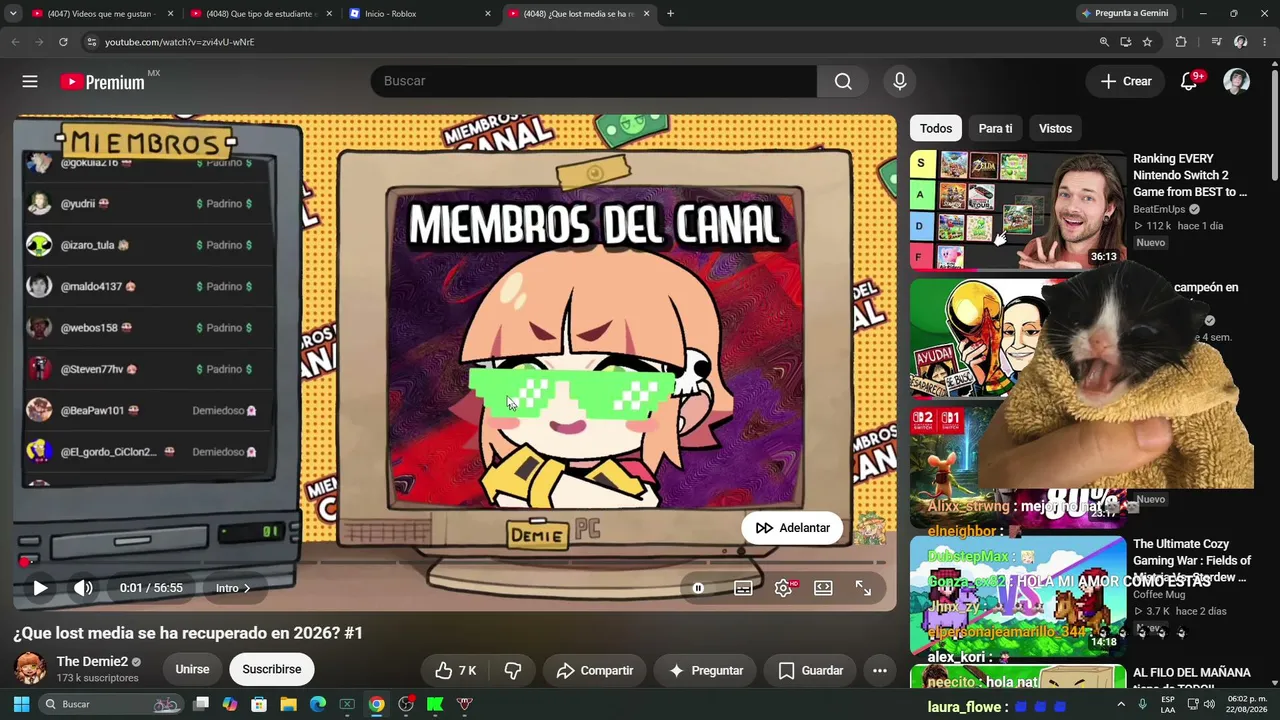The height and width of the screenshot is (720, 1280).
Task: Open The Ultimate Cozy Gaming War video
Action: pyautogui.click(x=1192, y=560)
